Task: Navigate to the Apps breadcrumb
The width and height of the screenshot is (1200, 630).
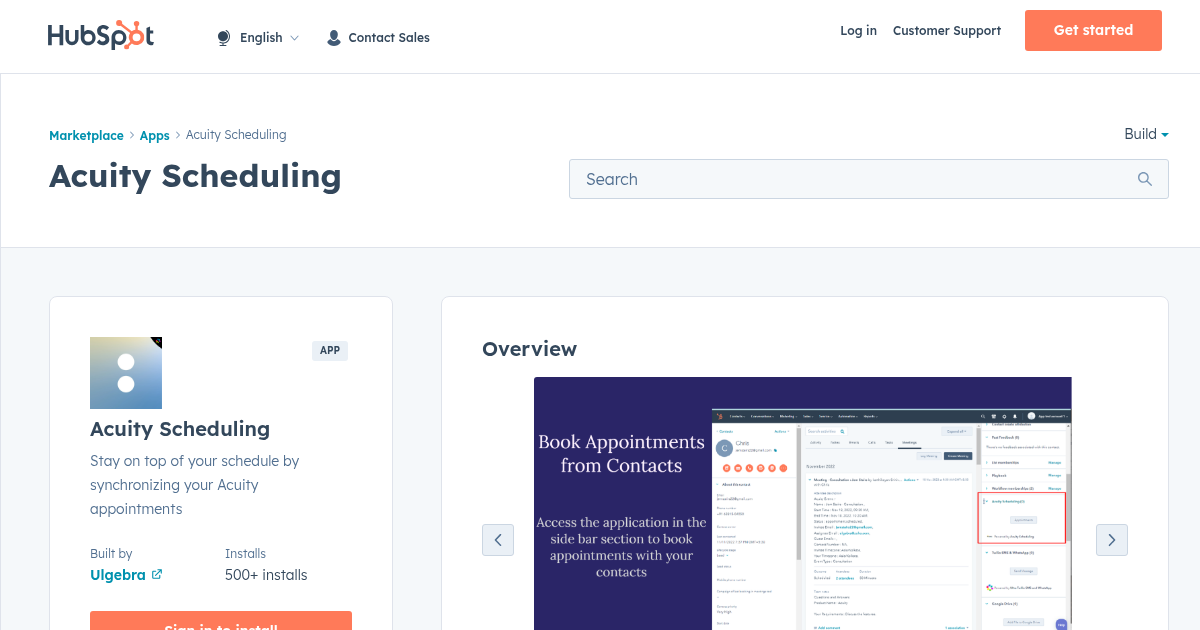Action: [154, 135]
